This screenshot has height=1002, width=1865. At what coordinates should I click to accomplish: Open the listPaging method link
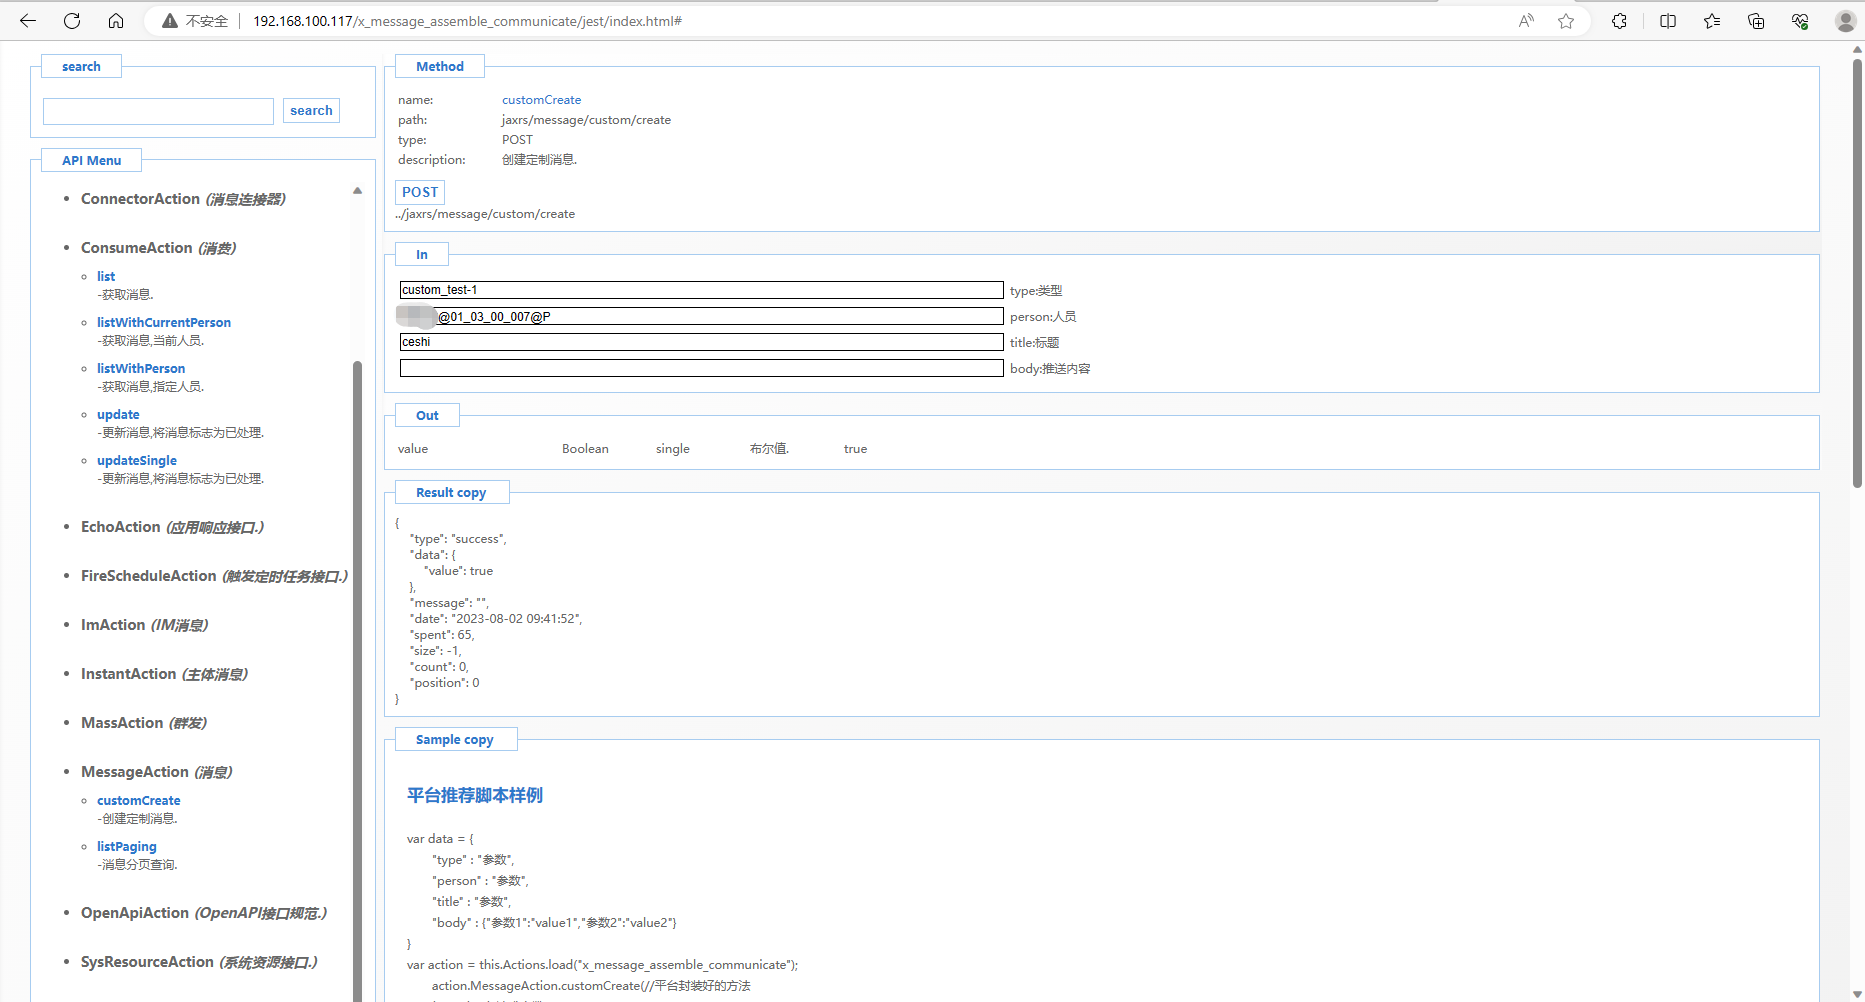[127, 846]
